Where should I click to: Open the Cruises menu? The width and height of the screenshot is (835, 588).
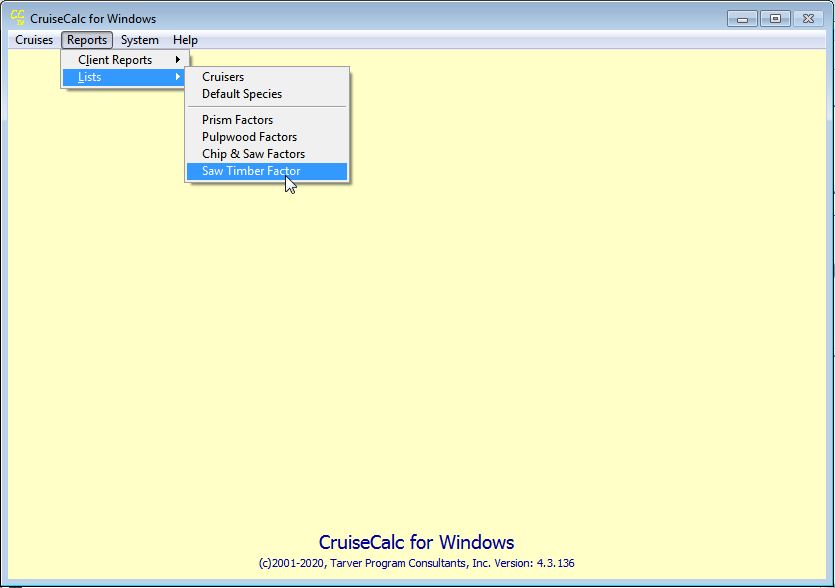(x=34, y=40)
